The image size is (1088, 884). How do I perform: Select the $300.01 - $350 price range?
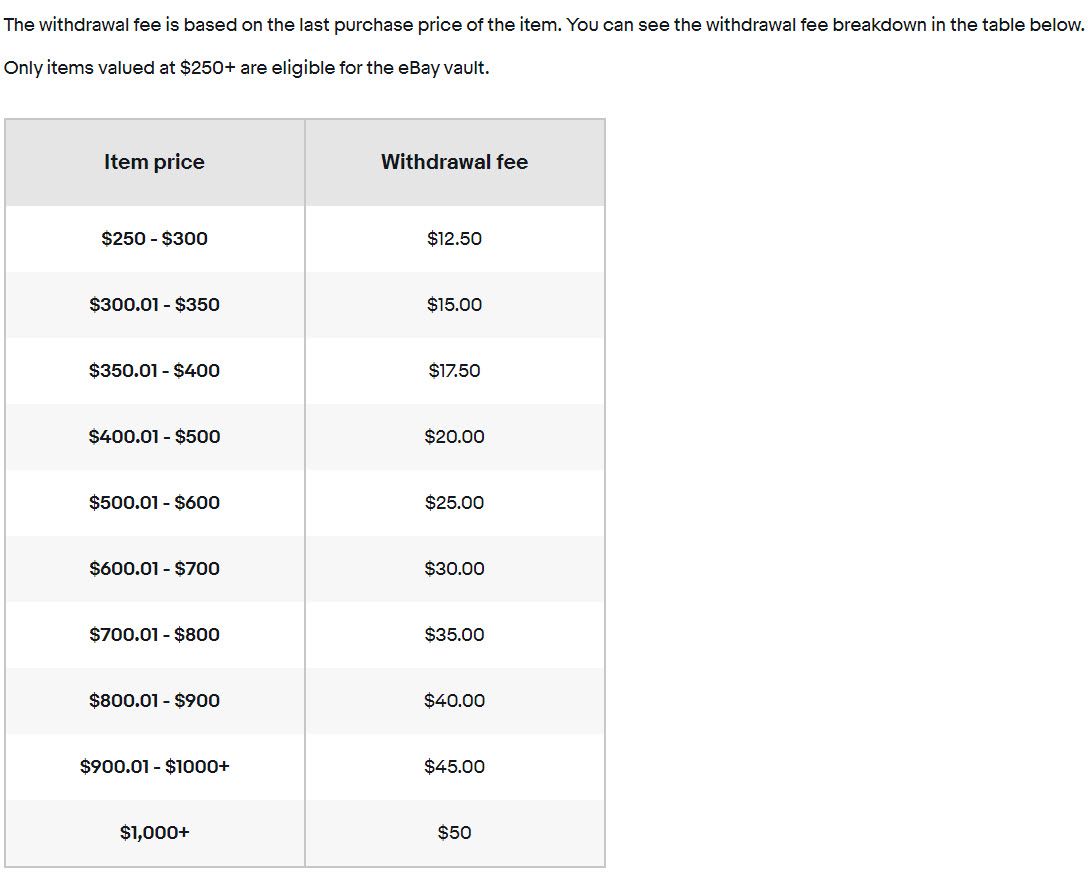point(154,305)
